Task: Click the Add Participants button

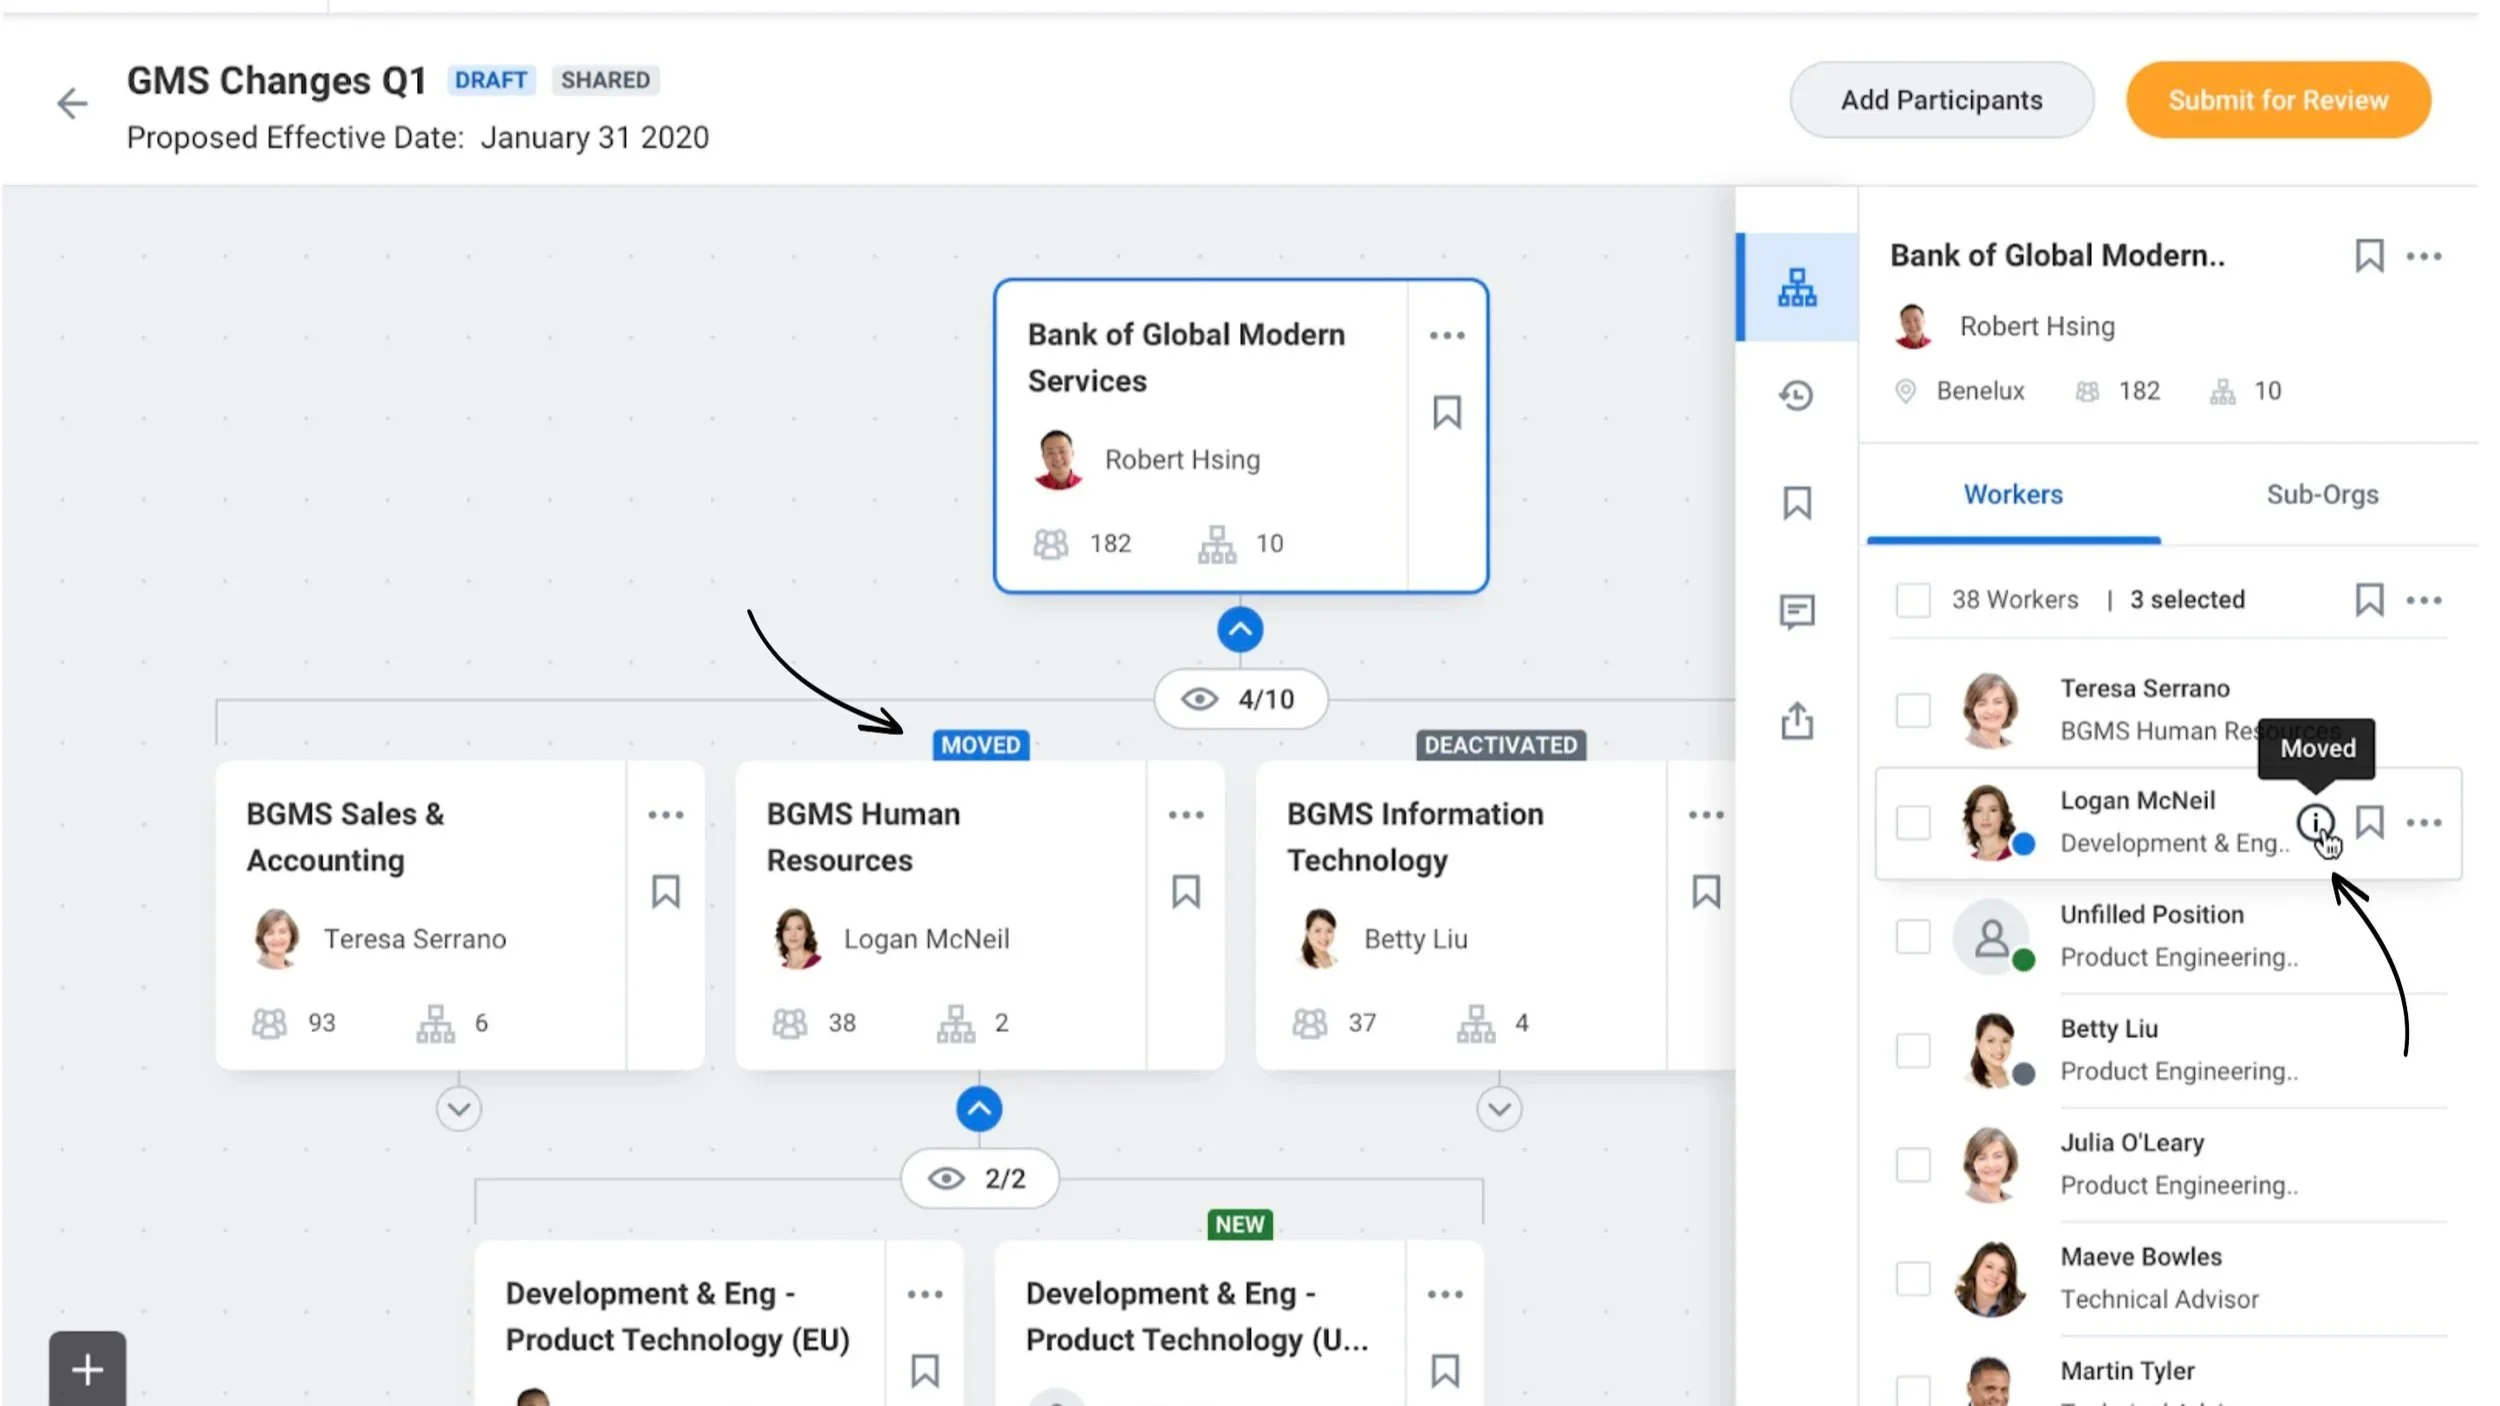Action: pos(1940,100)
